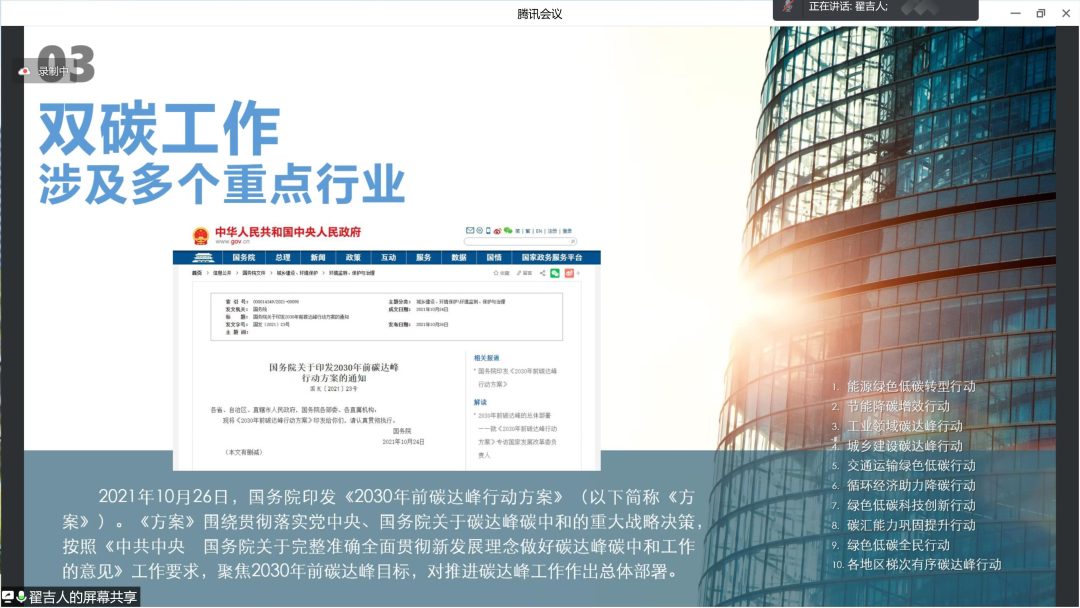Click the green WeChat share icon
This screenshot has width=1080, height=608.
pyautogui.click(x=555, y=273)
